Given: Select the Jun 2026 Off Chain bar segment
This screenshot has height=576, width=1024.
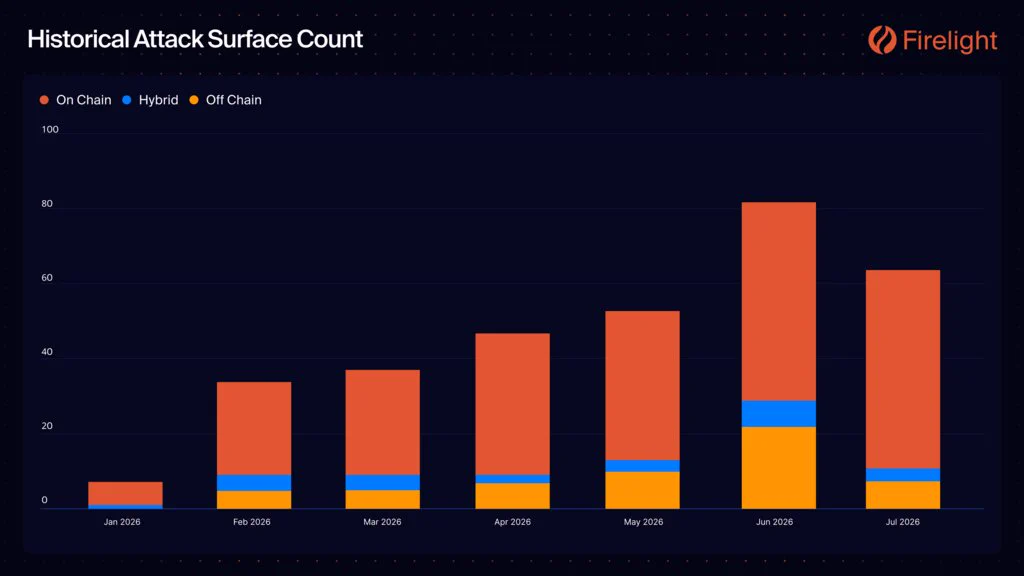Looking at the screenshot, I should click(x=778, y=468).
